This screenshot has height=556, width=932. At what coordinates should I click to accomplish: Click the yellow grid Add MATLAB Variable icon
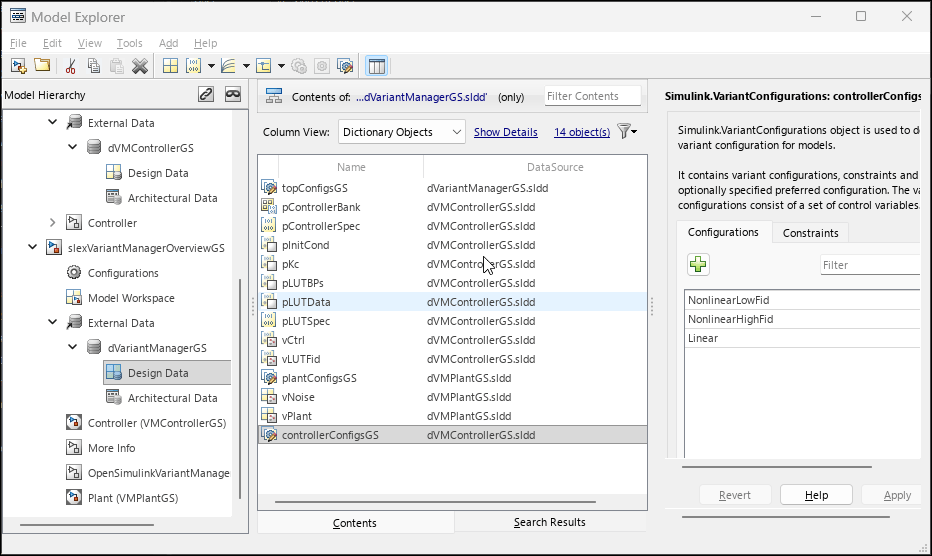(171, 66)
